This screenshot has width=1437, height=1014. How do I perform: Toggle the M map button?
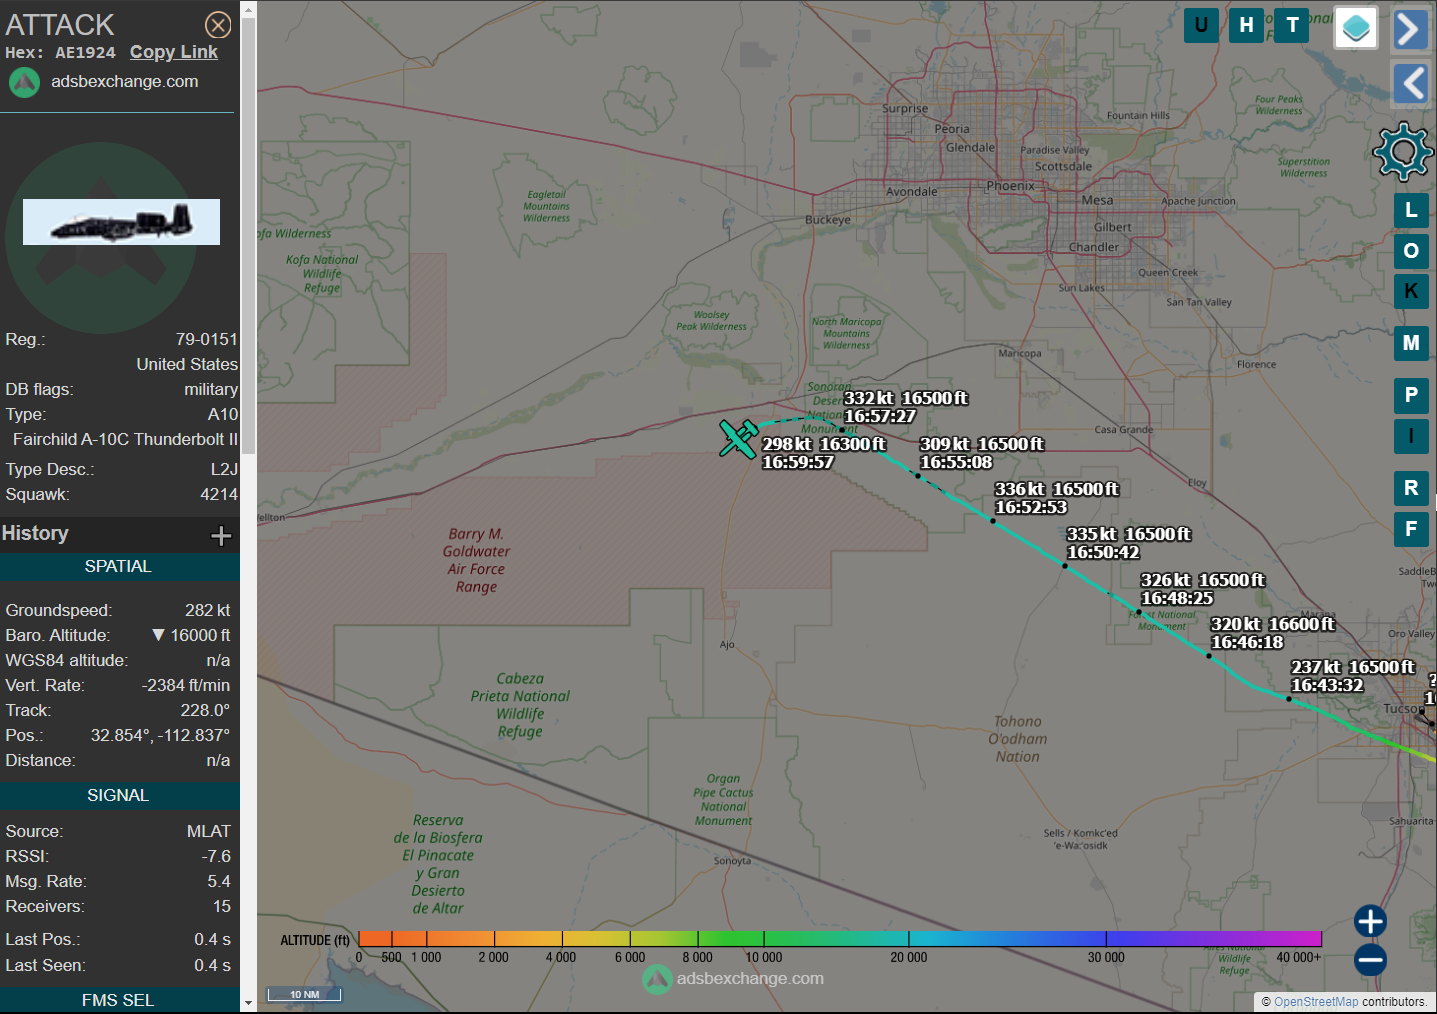(1411, 343)
